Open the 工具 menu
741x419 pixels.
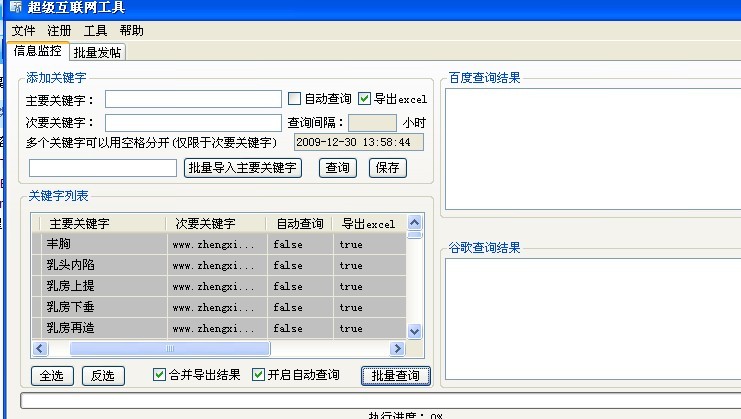(x=95, y=31)
